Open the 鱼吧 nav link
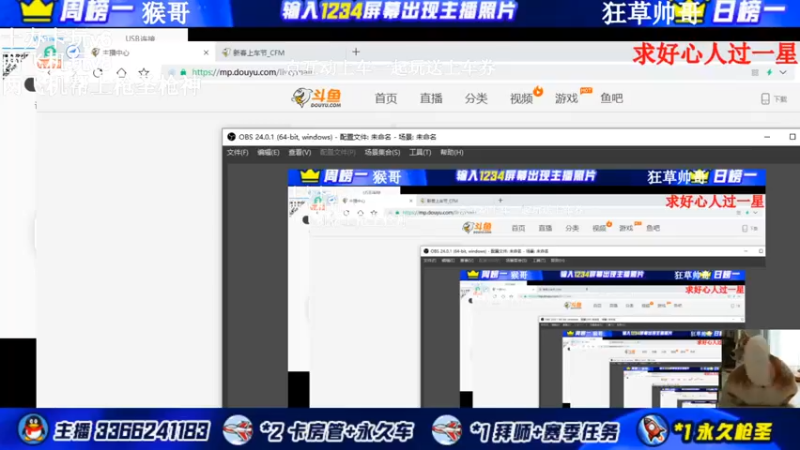The image size is (800, 450). point(612,98)
